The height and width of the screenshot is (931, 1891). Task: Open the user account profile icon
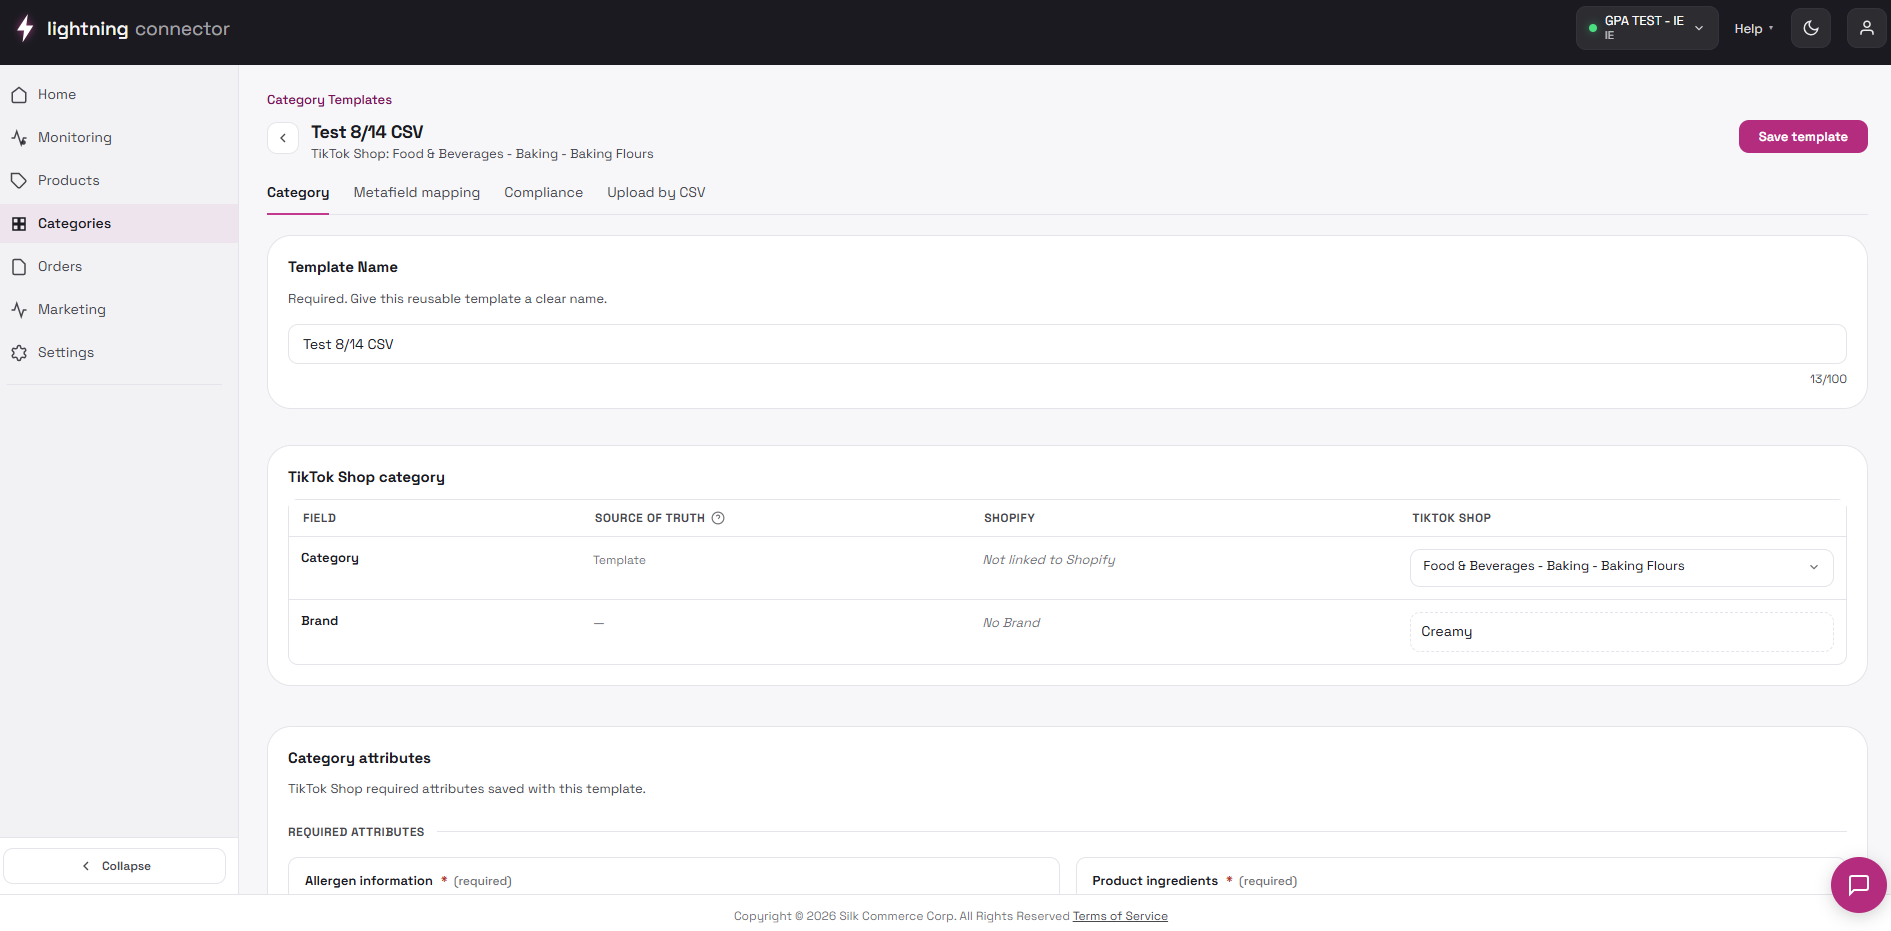[1867, 28]
